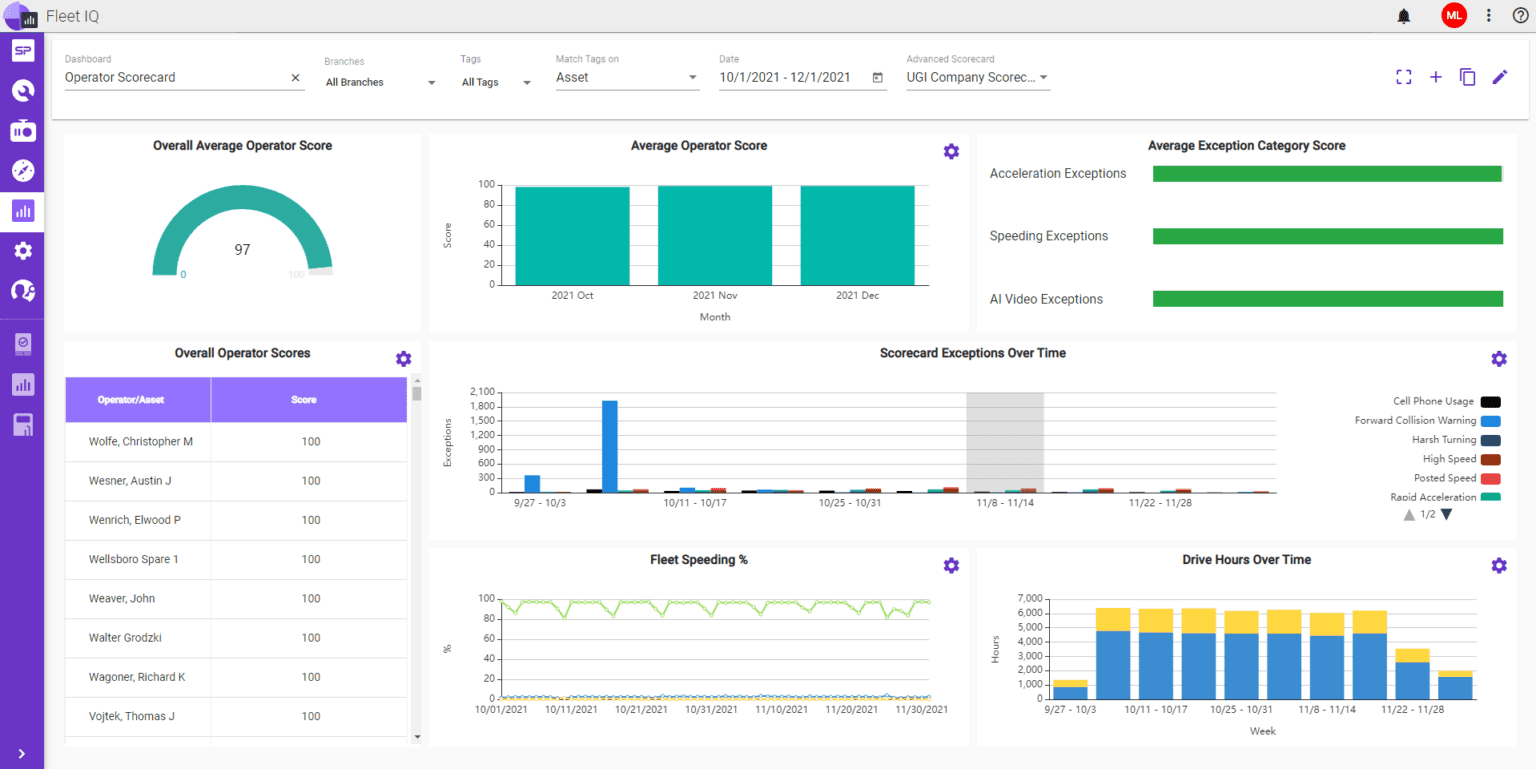The image size is (1536, 769).
Task: Open Average Operator Score settings gear
Action: click(x=951, y=151)
